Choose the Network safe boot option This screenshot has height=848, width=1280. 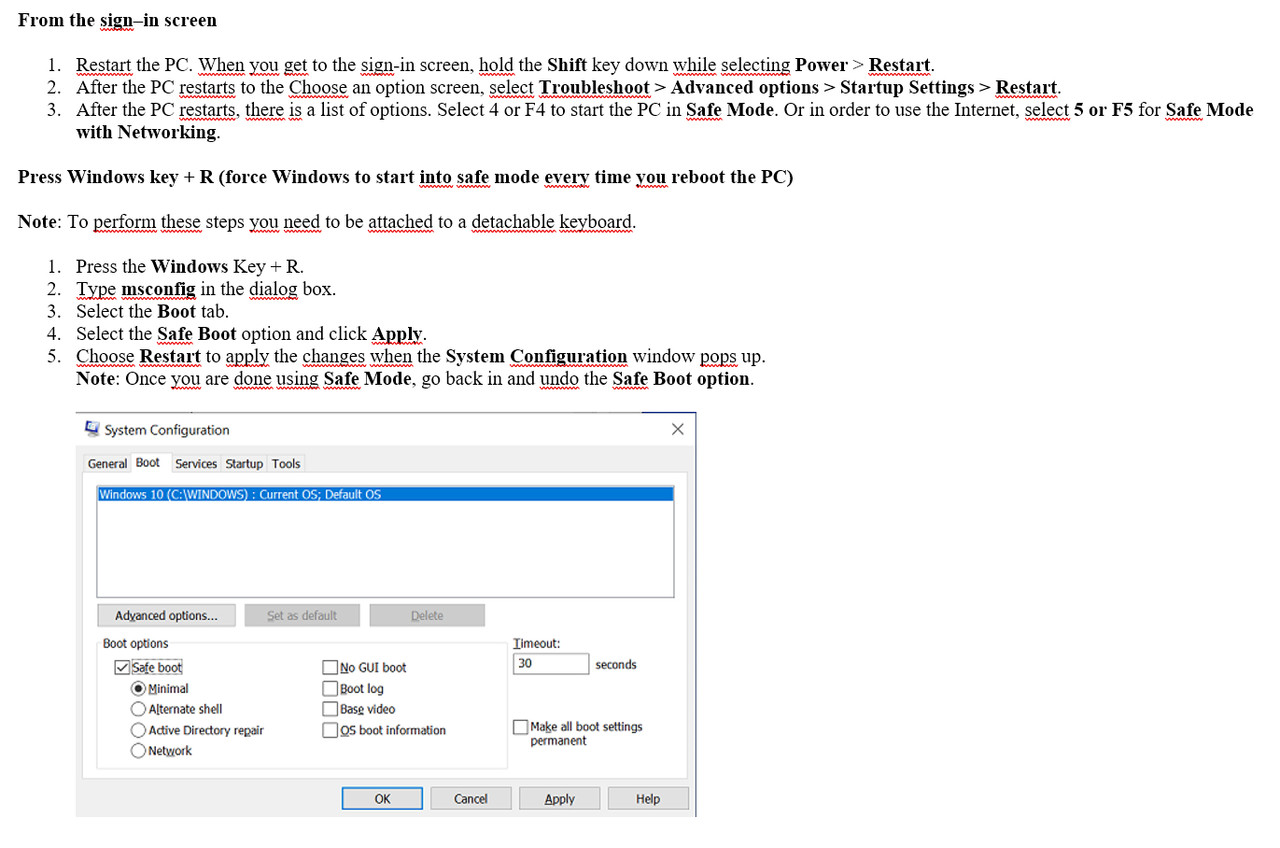[x=138, y=751]
